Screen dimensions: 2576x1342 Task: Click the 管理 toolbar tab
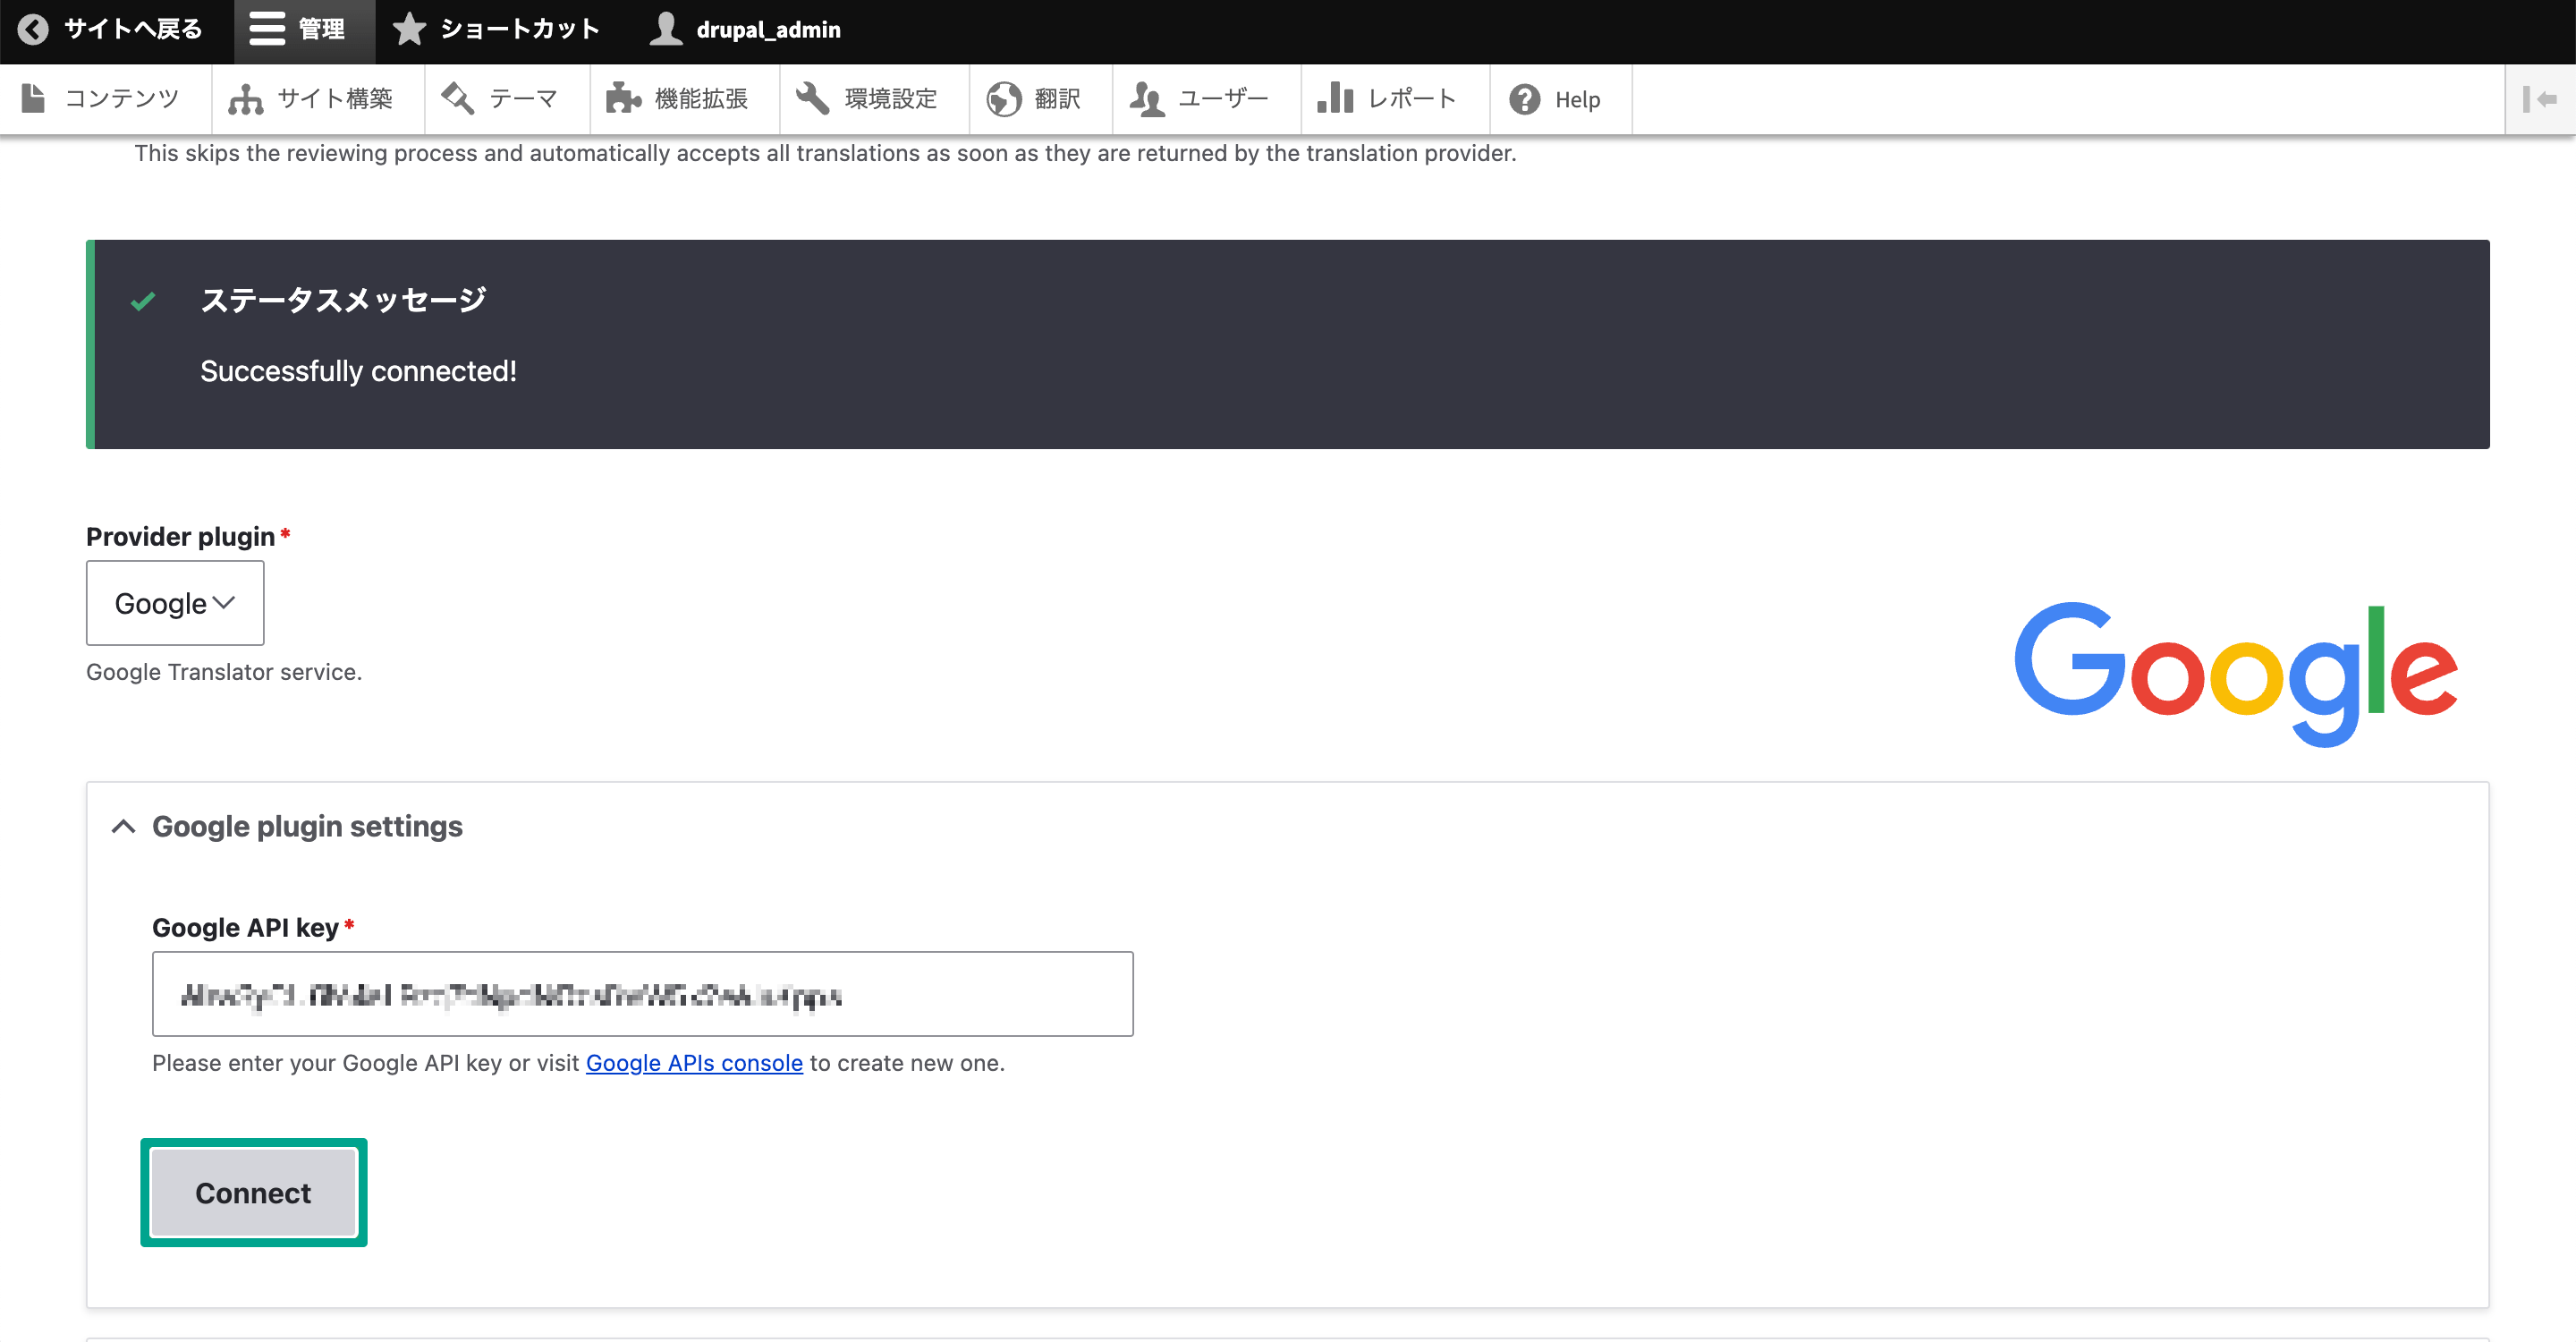(304, 30)
